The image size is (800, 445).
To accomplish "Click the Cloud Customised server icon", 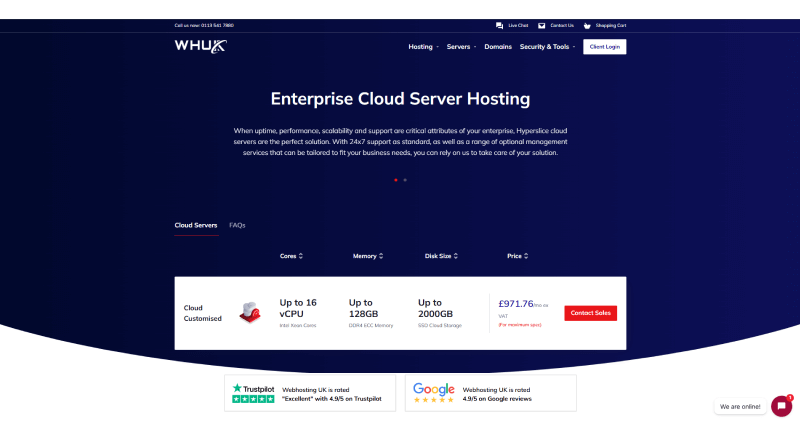I will click(250, 313).
